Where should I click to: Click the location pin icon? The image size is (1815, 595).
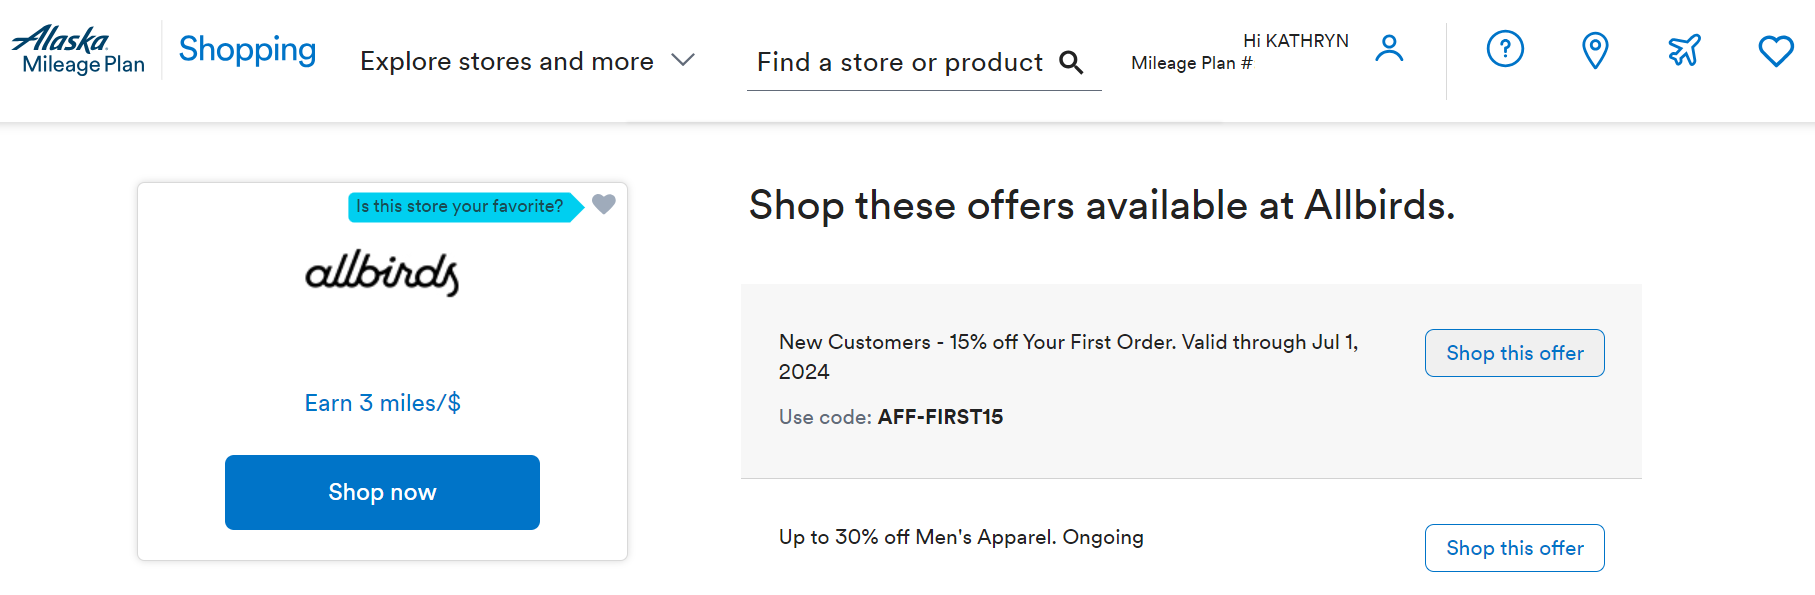[x=1594, y=50]
